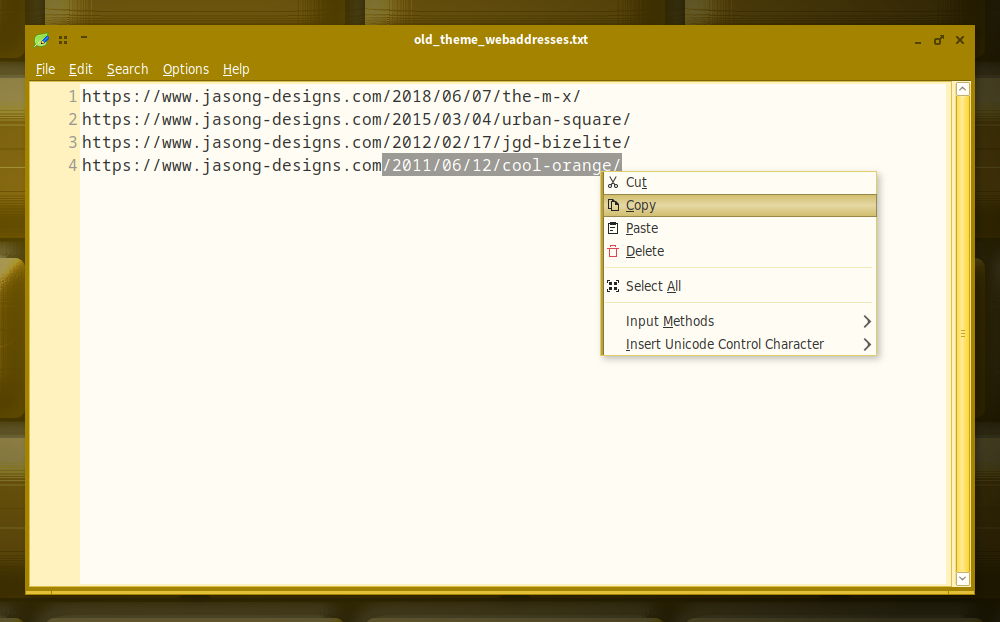This screenshot has width=1000, height=622.
Task: Click the vertical scrollbar handle
Action: (963, 334)
